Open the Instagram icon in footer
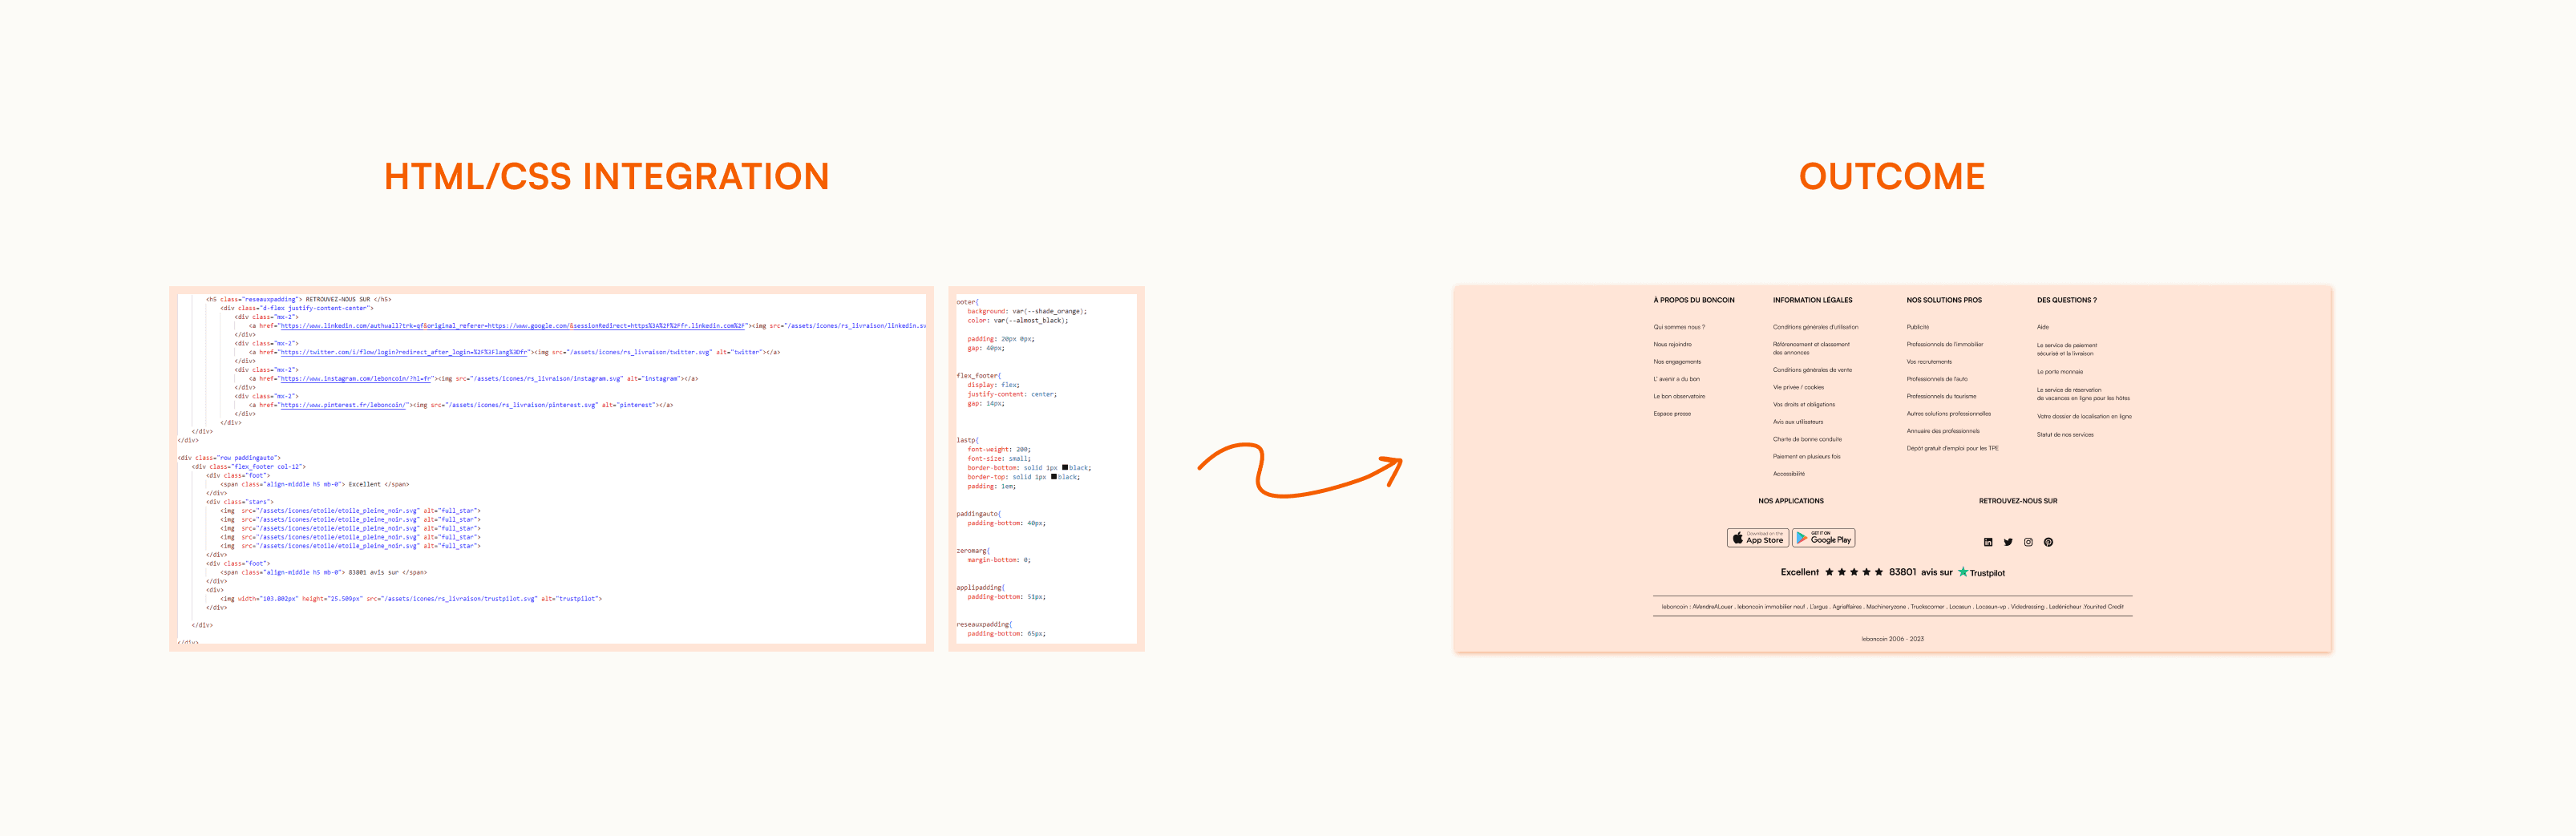 [x=2028, y=542]
